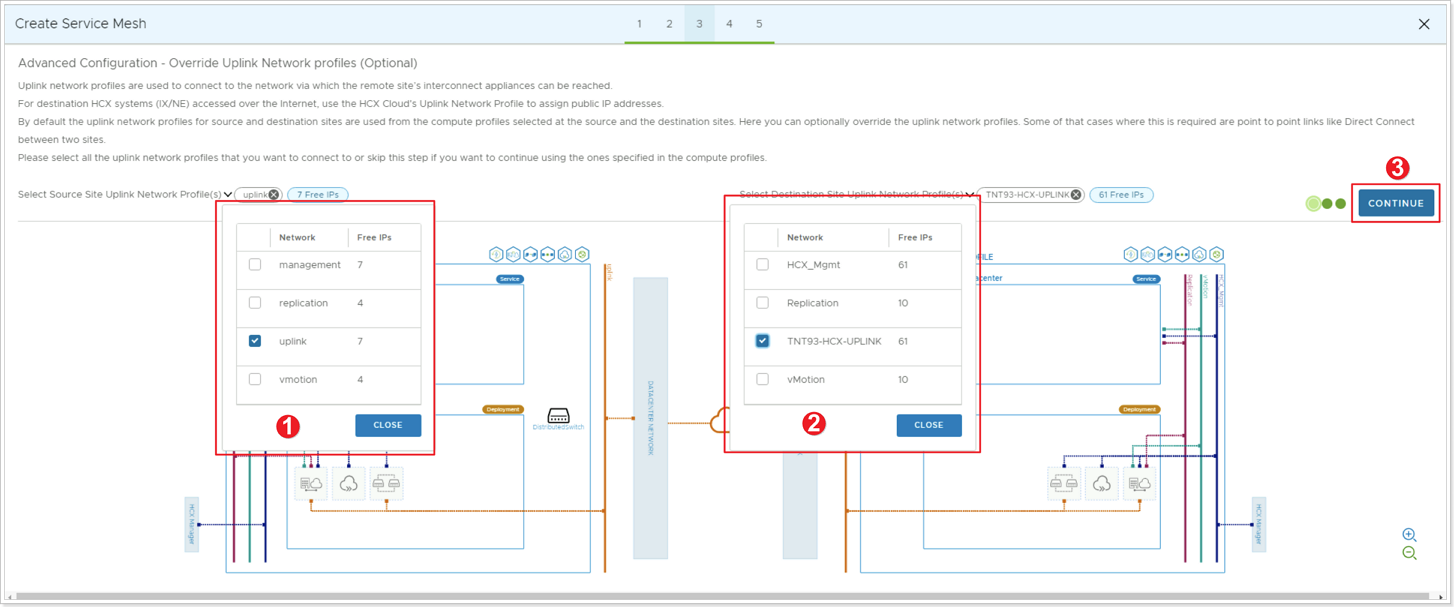Click the CONTINUE button
The width and height of the screenshot is (1454, 607).
coord(1396,202)
